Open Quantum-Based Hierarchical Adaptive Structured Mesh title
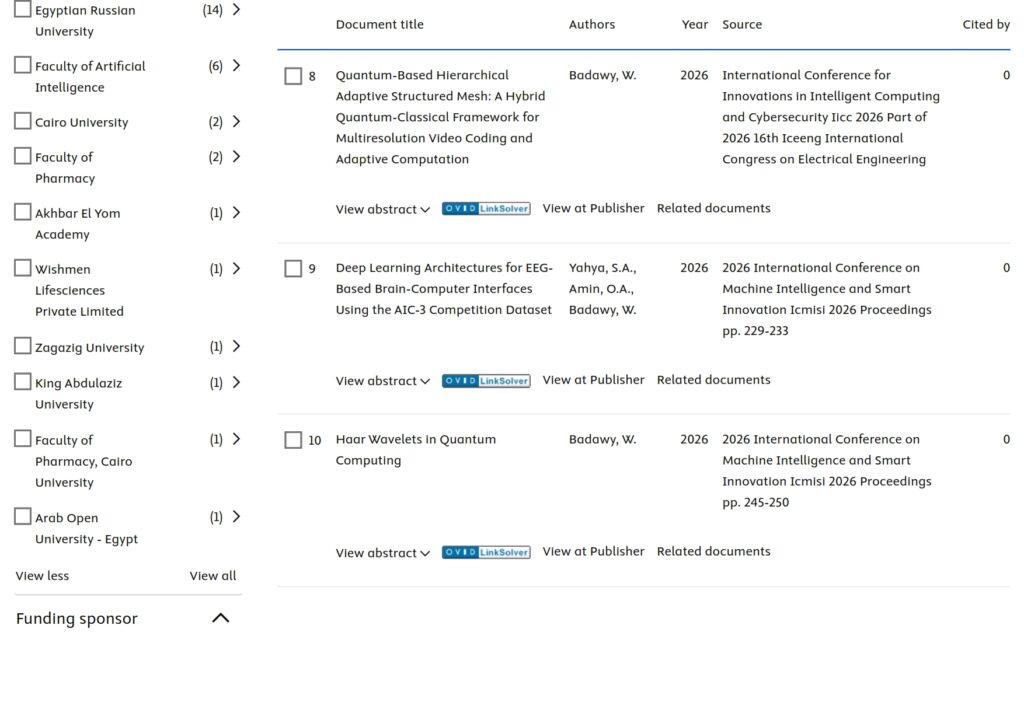The image size is (1024, 723). [x=440, y=117]
